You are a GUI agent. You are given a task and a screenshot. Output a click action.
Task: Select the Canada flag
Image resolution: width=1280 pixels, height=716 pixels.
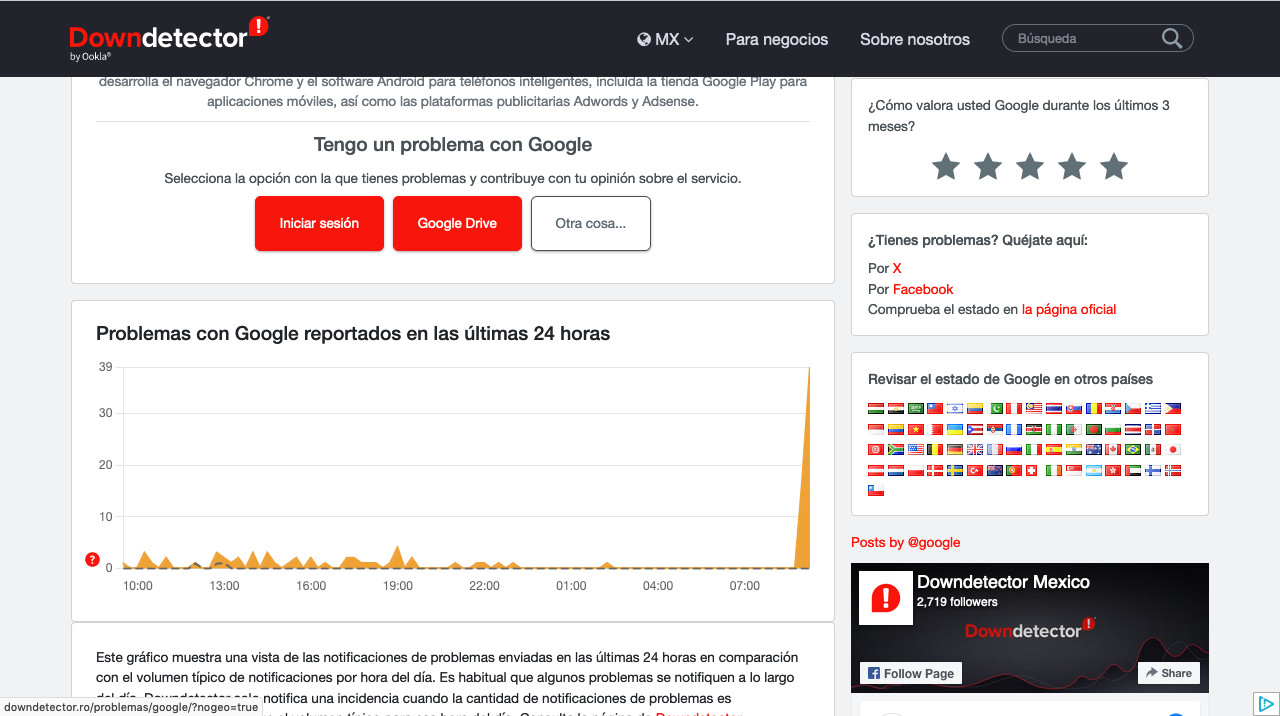tap(1113, 449)
